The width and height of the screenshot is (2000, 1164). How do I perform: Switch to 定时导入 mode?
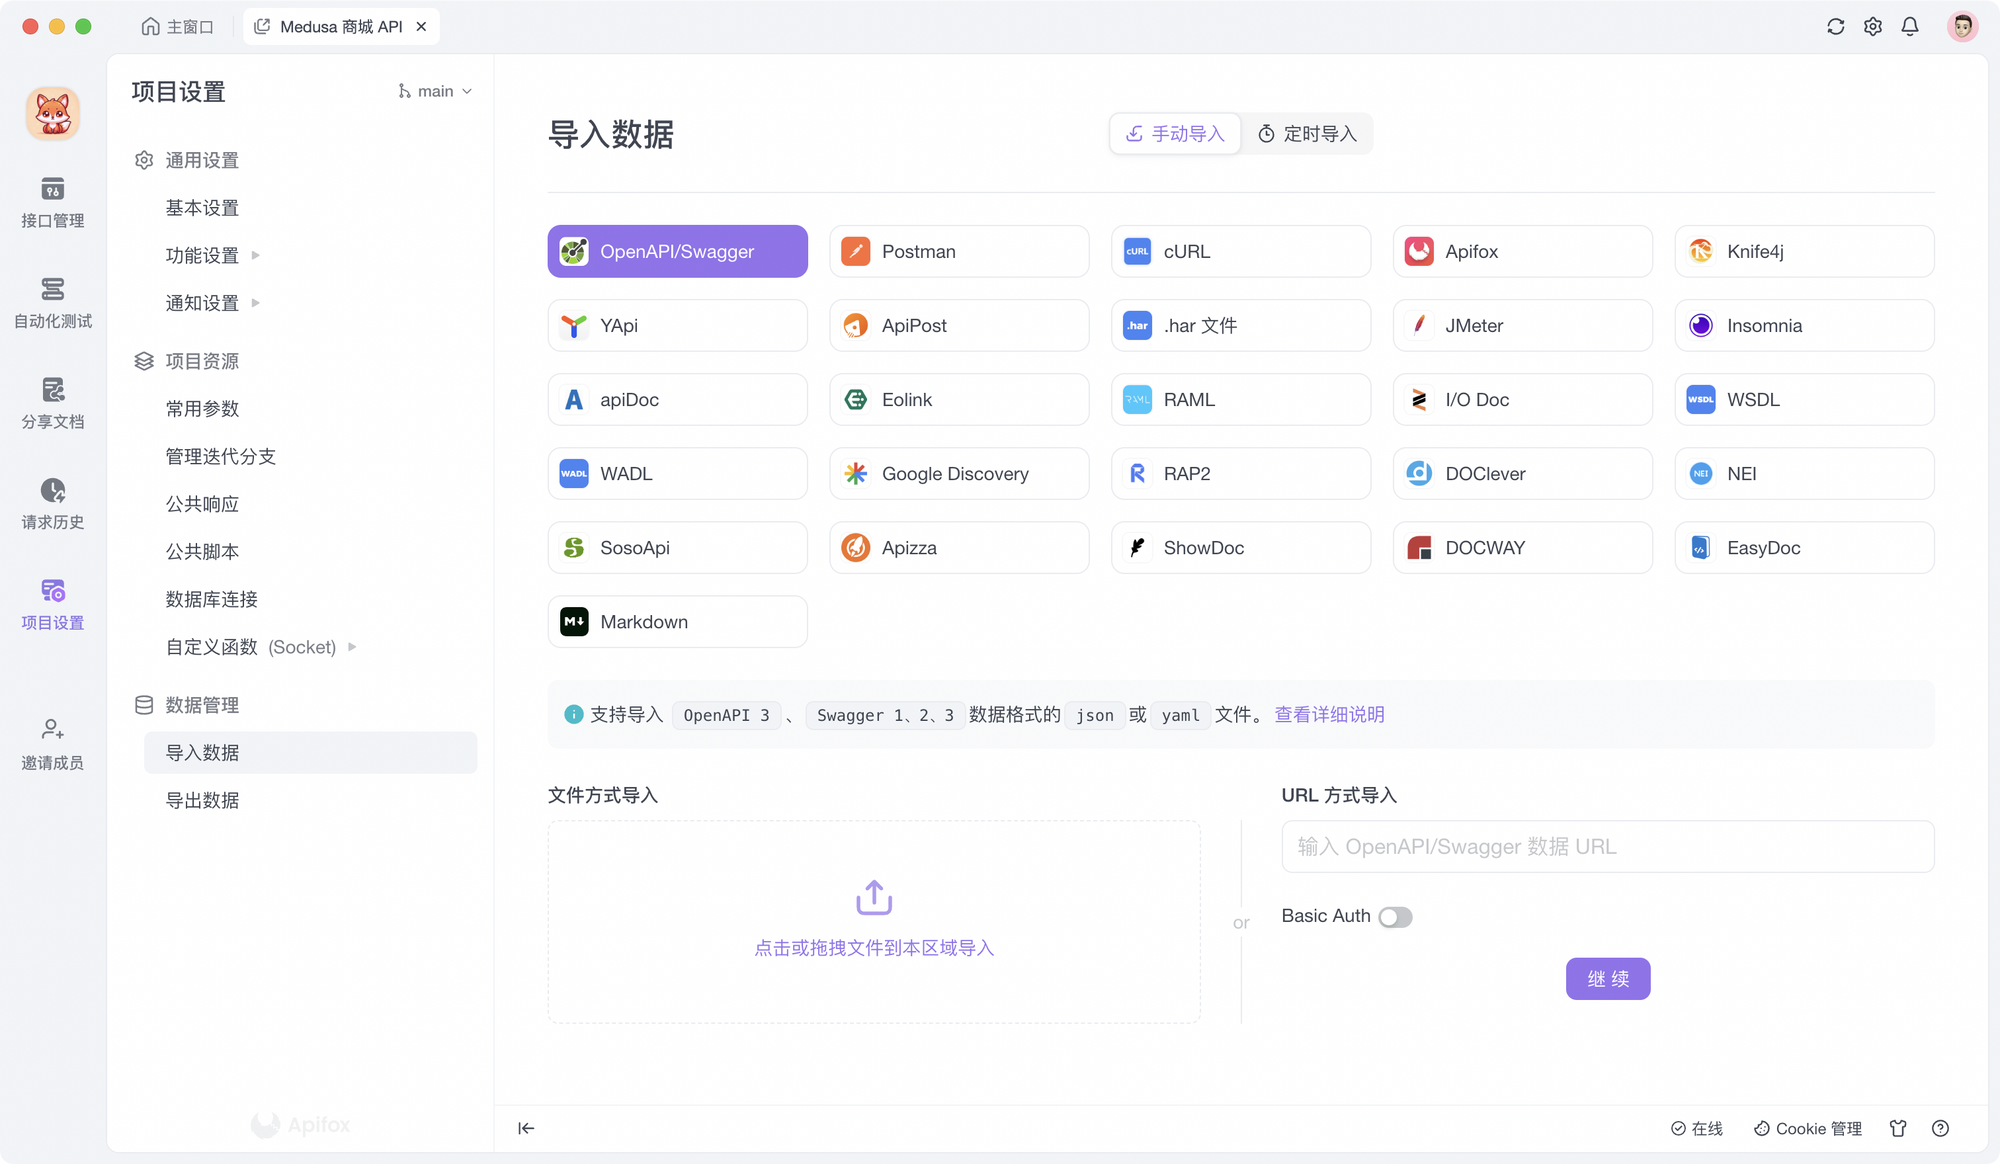pos(1306,133)
